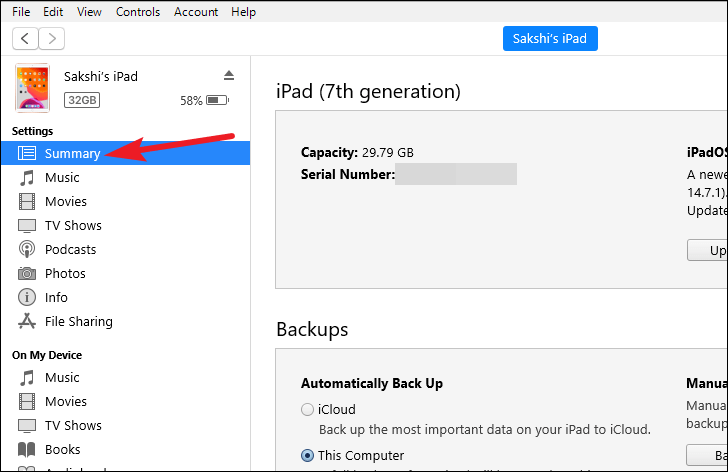
Task: Click the Movies film icon under Settings
Action: tap(26, 201)
